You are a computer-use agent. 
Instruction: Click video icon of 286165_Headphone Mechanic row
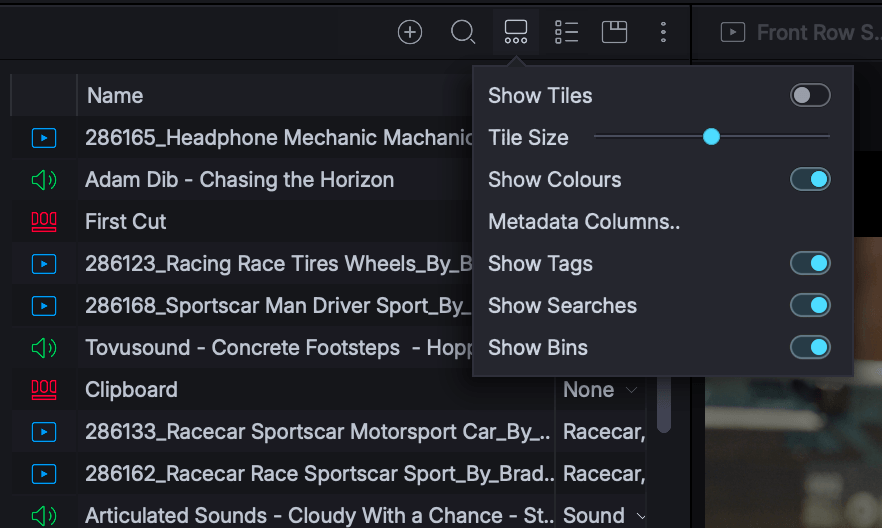coord(44,138)
